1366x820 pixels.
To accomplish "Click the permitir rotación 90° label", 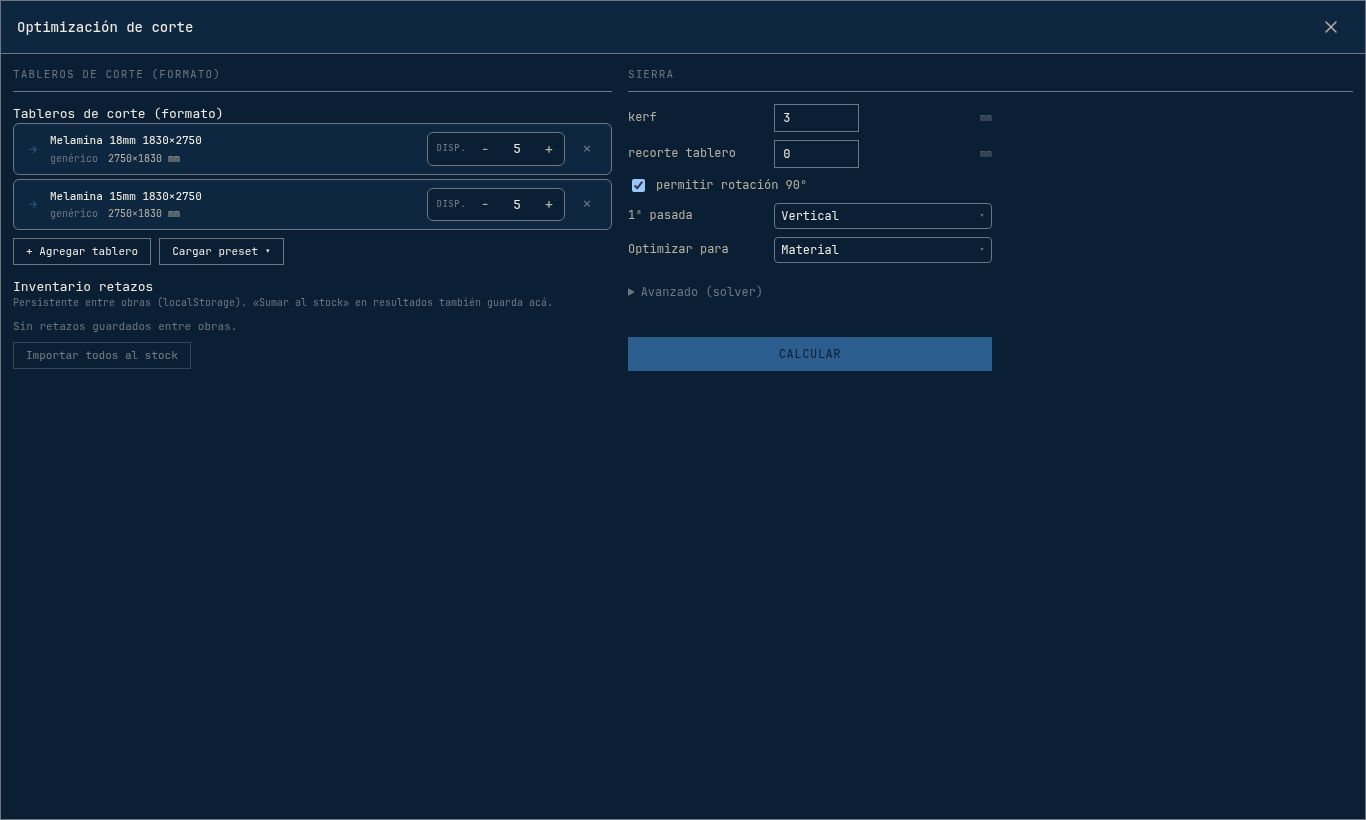I will tap(731, 185).
